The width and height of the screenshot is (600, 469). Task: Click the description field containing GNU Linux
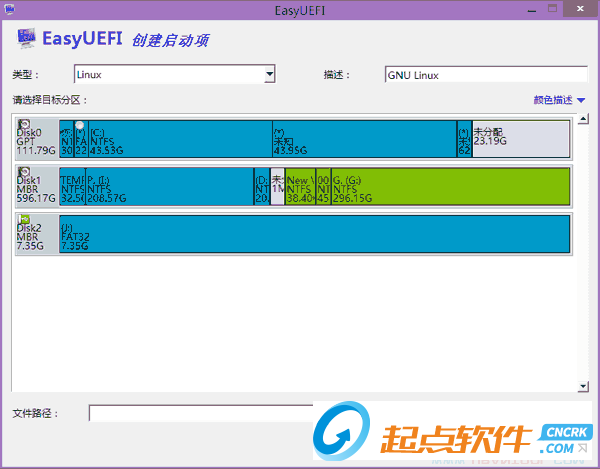pyautogui.click(x=486, y=75)
